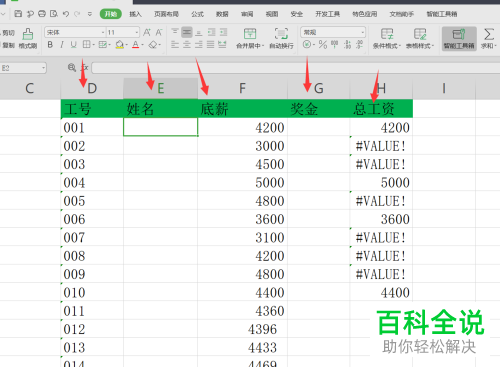Screen dimensions: 500x367
Task: Click the Start (开始) tab pill
Action: tap(111, 14)
